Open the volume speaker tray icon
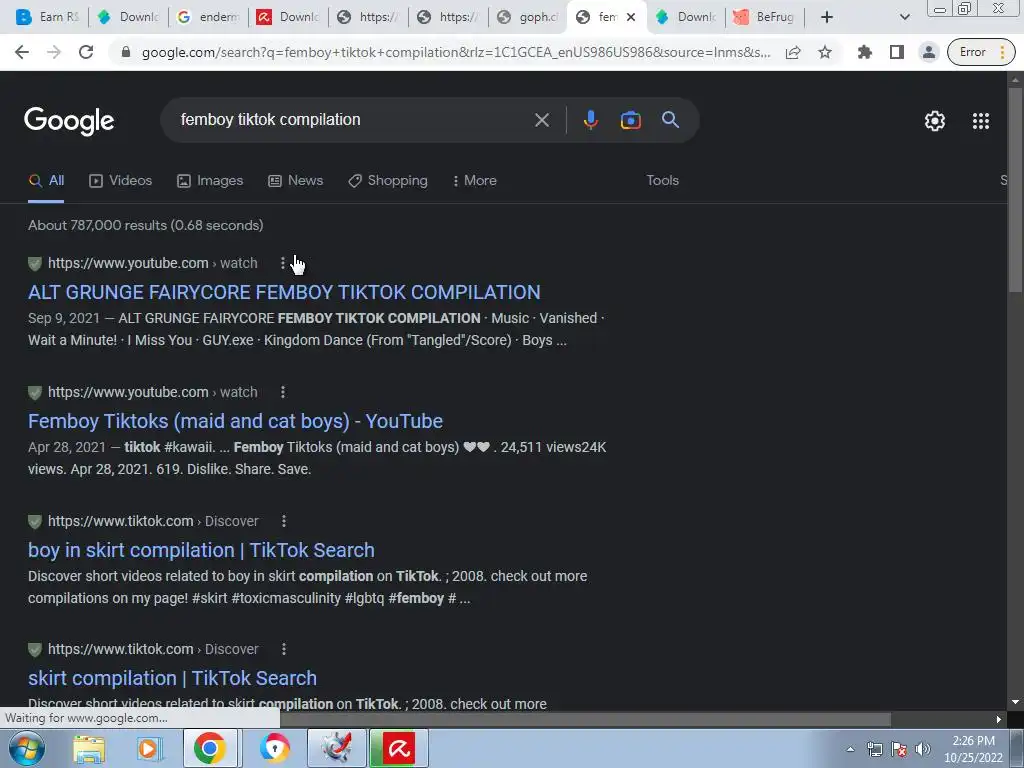1024x768 pixels. point(923,749)
